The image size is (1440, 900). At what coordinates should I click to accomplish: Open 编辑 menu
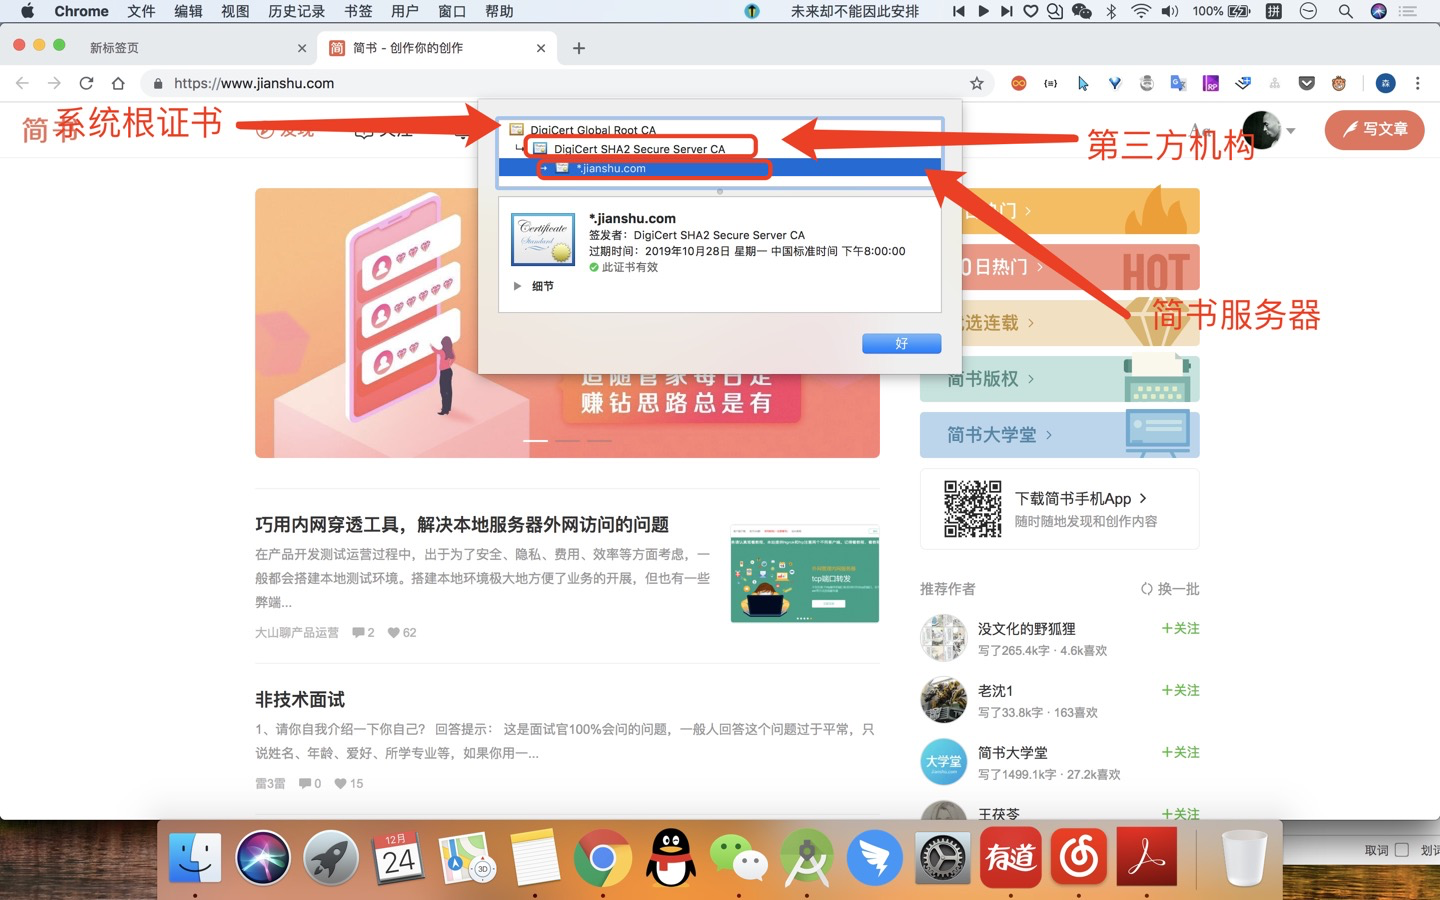[x=188, y=11]
